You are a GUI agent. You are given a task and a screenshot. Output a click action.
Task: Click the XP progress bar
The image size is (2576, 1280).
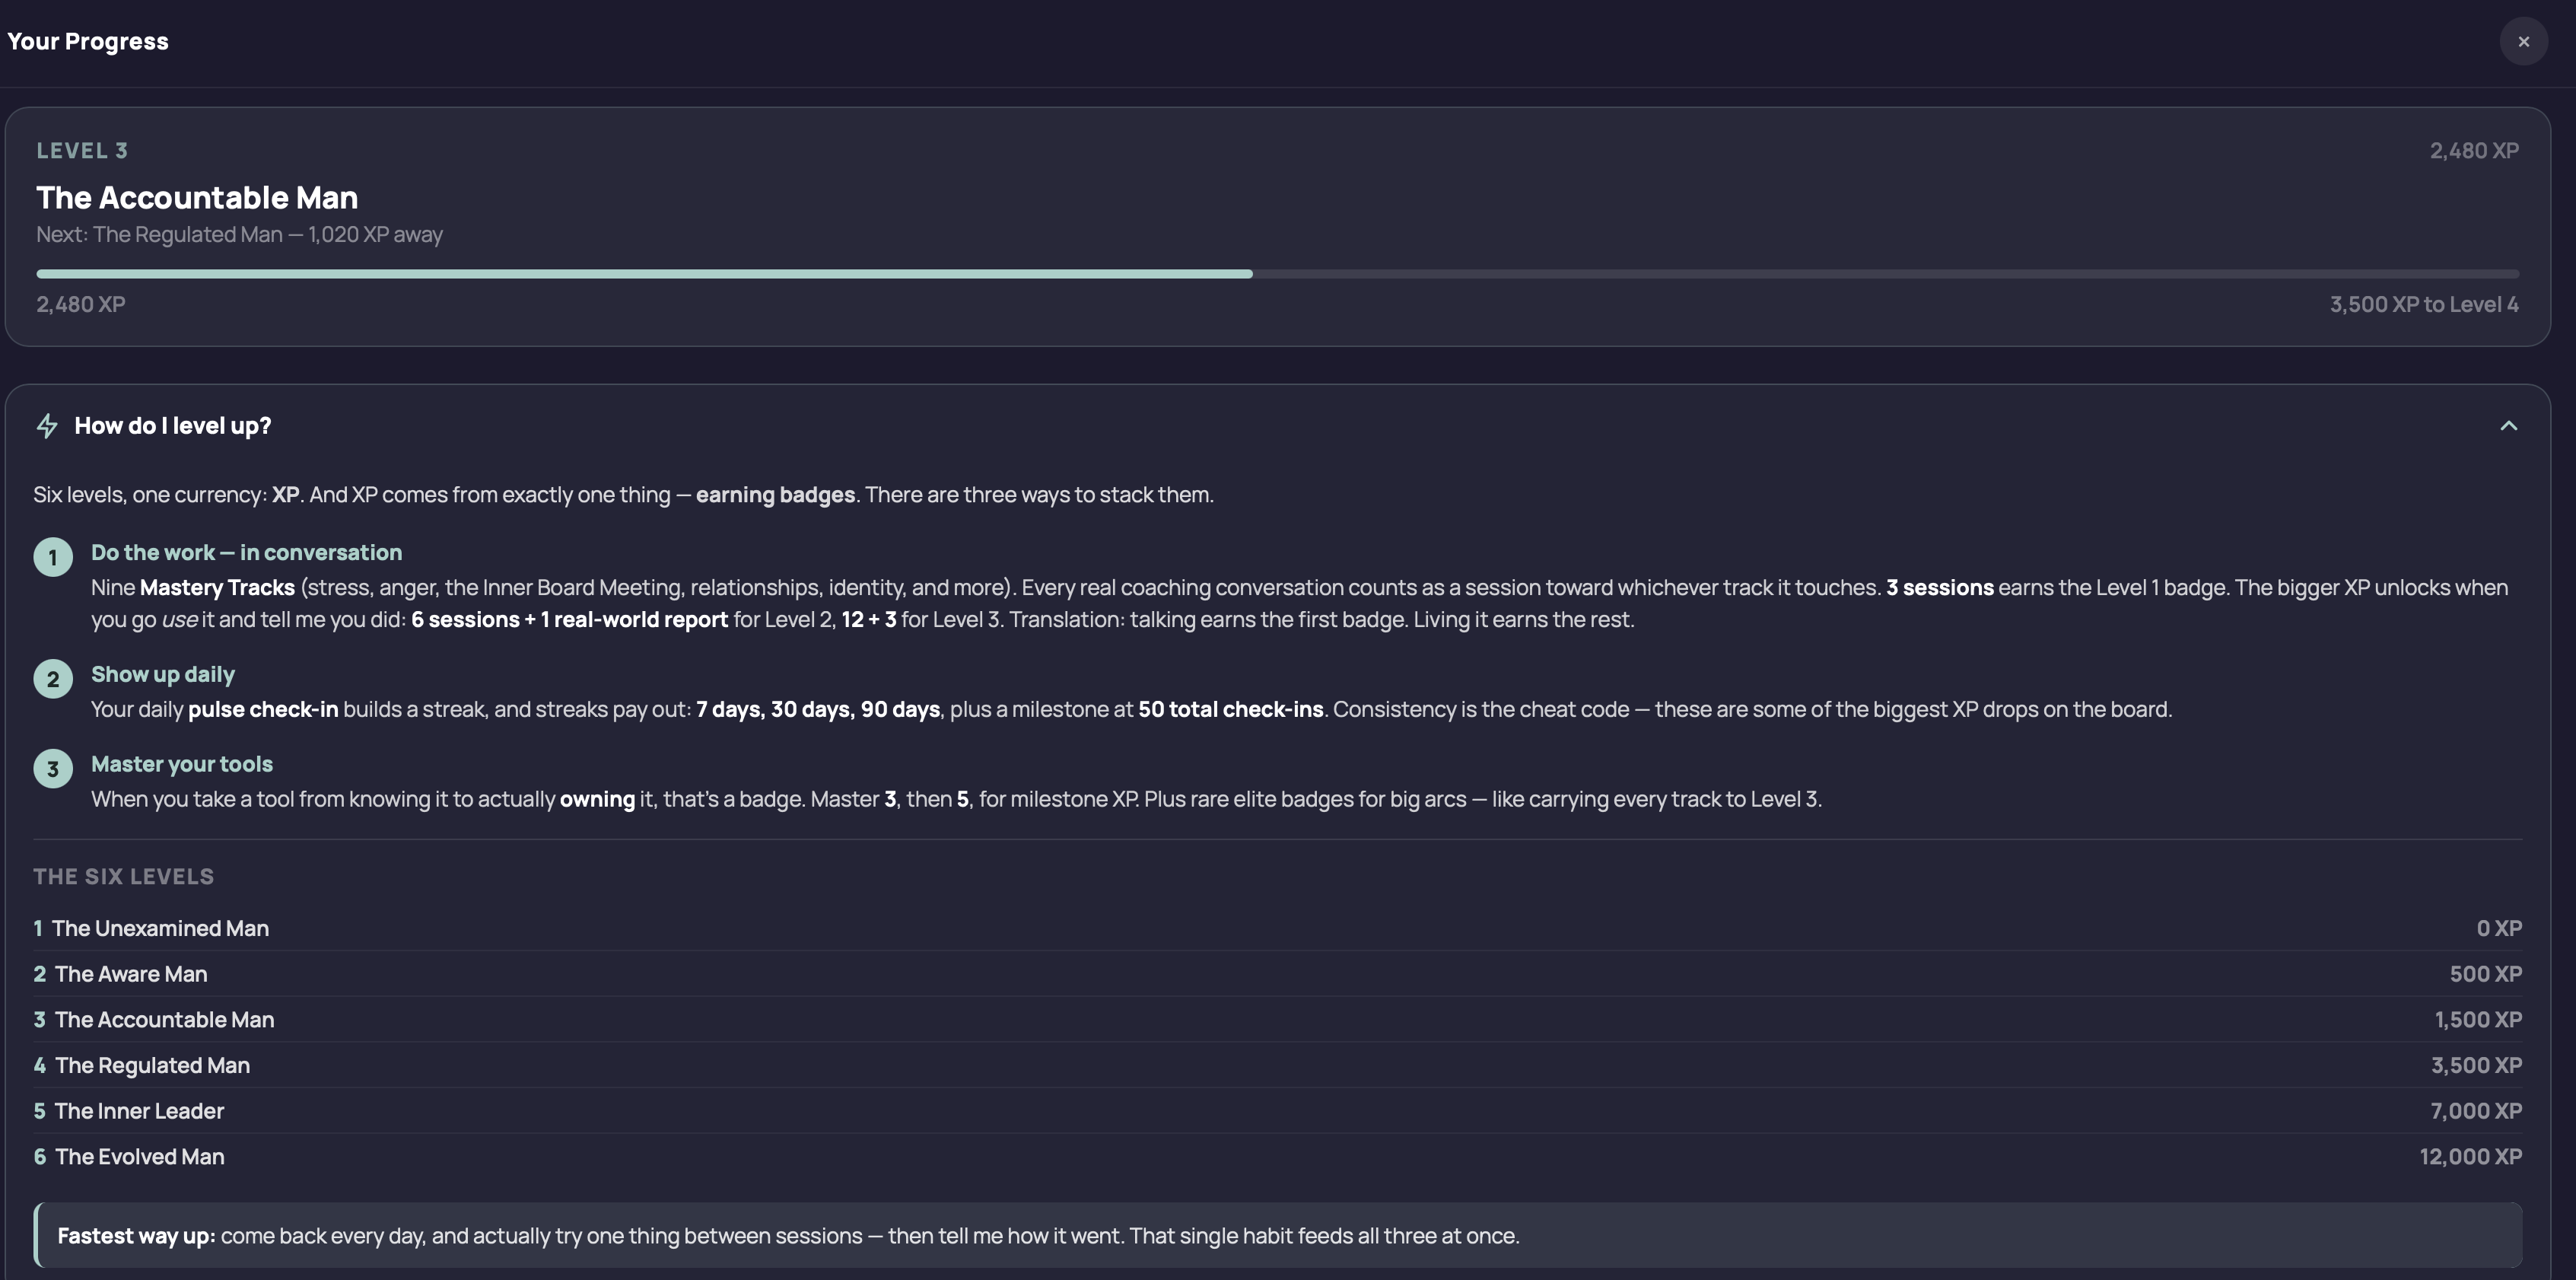[x=1277, y=273]
